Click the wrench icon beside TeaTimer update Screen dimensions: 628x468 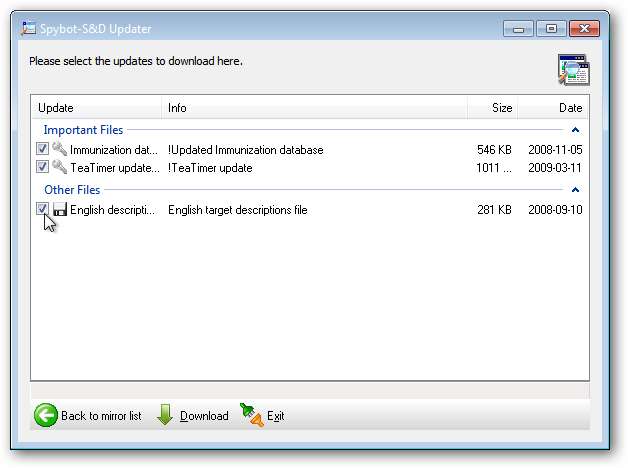(x=60, y=167)
